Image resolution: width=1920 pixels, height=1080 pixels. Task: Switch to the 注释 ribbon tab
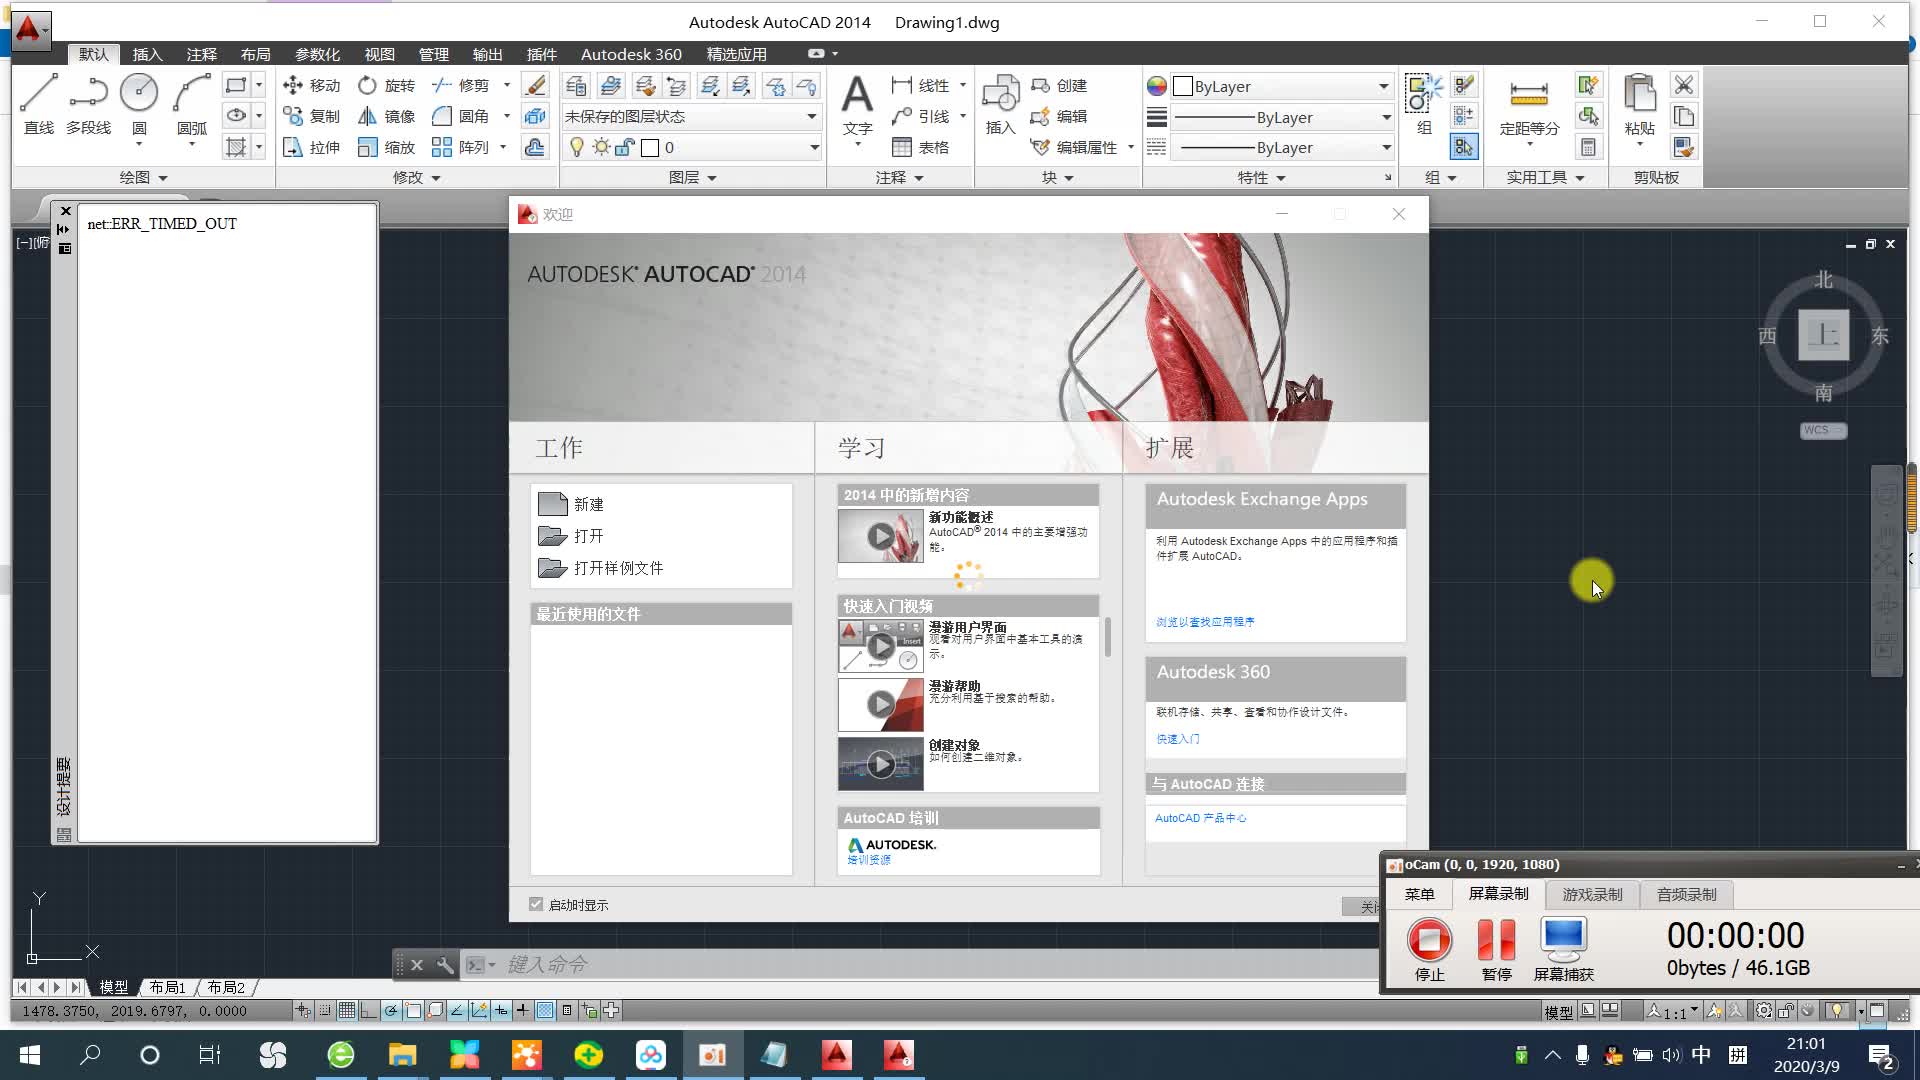click(201, 54)
